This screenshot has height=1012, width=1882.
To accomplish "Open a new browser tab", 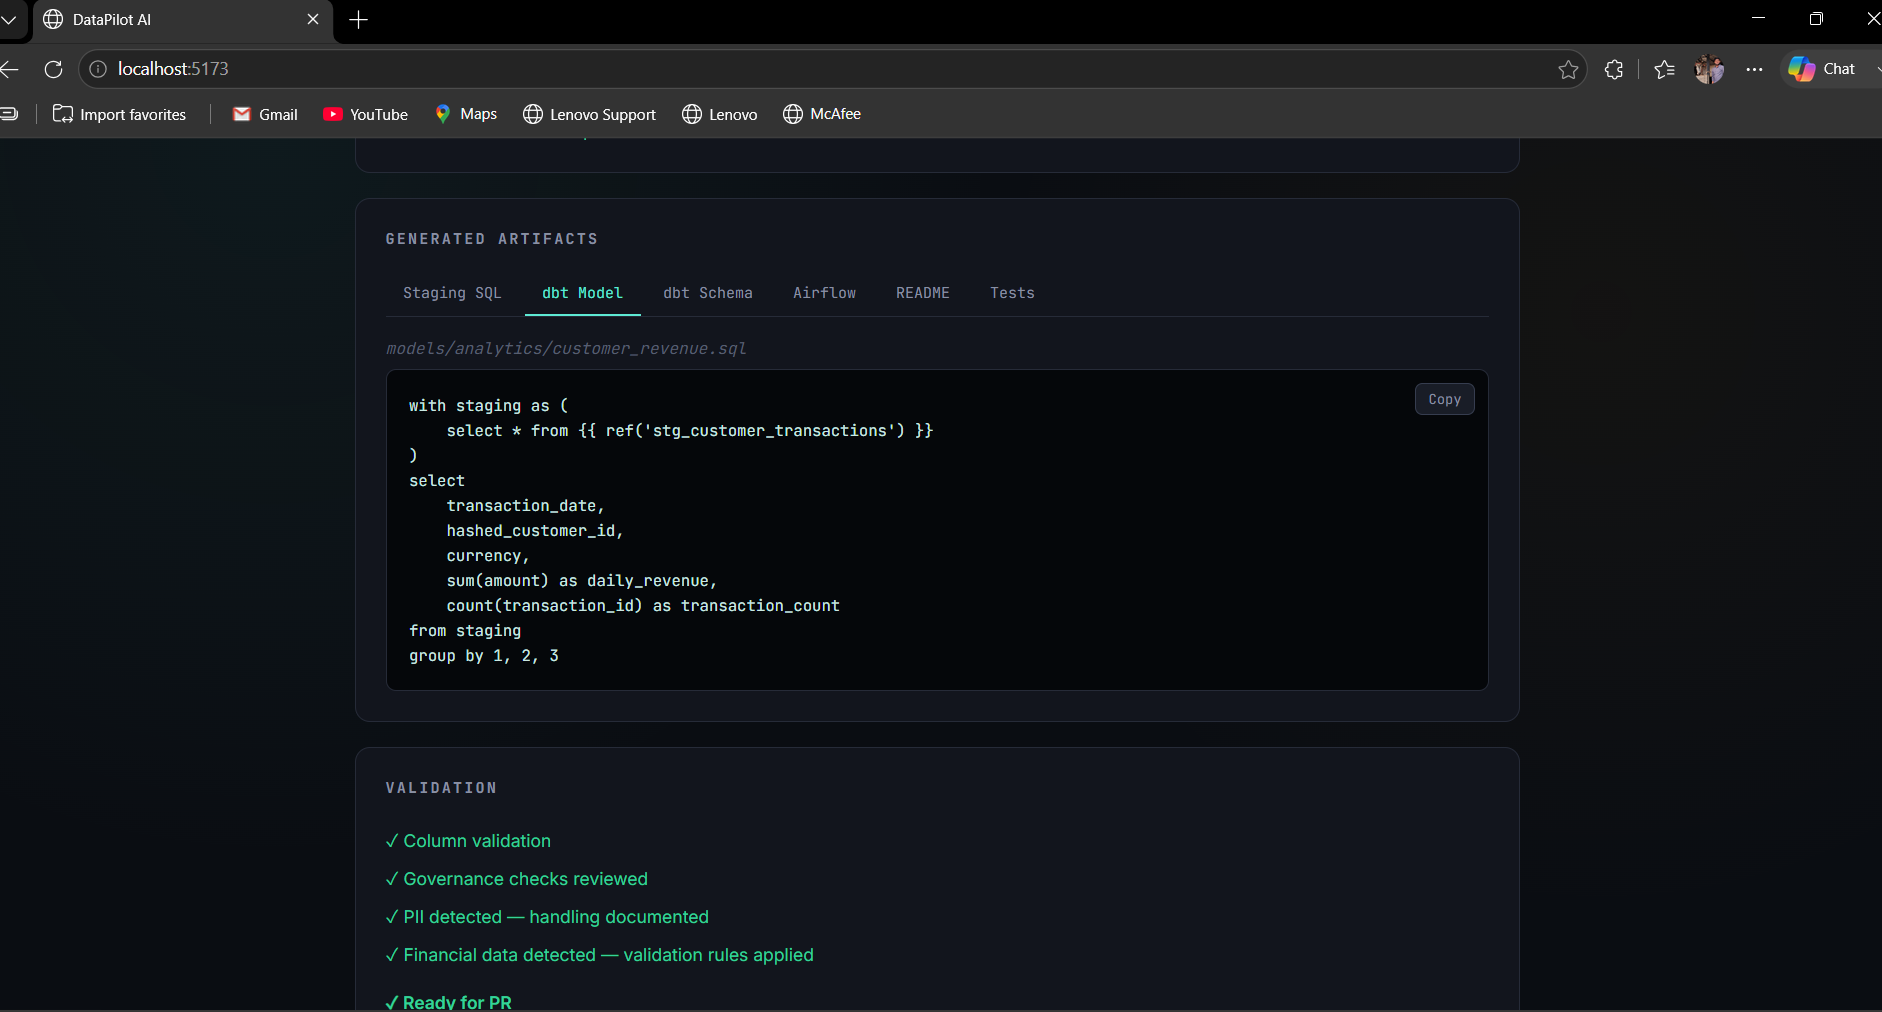I will (x=359, y=19).
